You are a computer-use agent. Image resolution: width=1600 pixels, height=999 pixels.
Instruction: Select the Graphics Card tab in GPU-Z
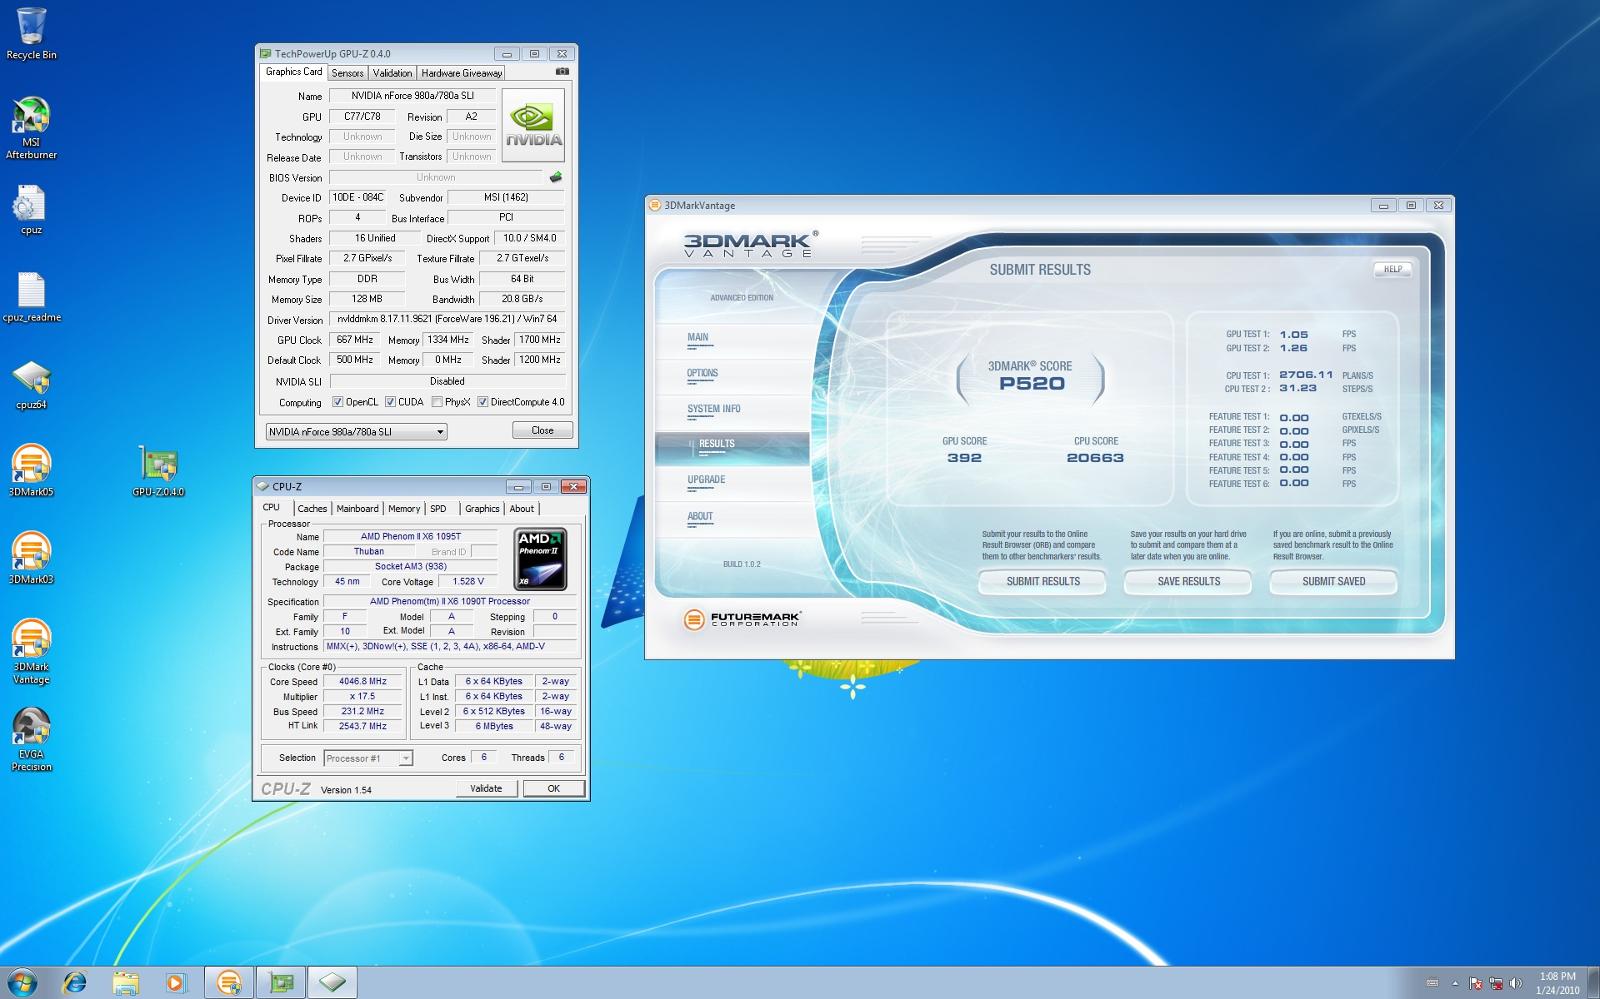click(293, 72)
